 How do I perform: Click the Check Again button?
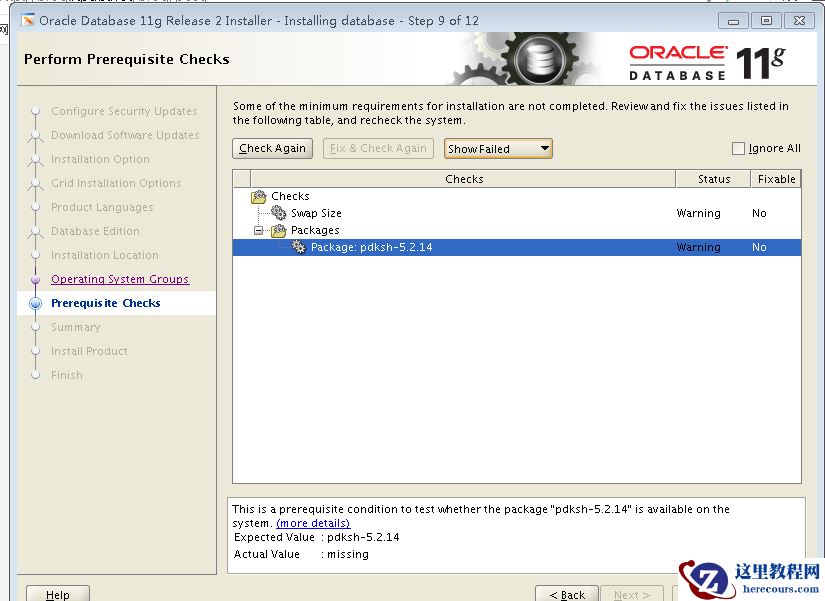click(272, 148)
